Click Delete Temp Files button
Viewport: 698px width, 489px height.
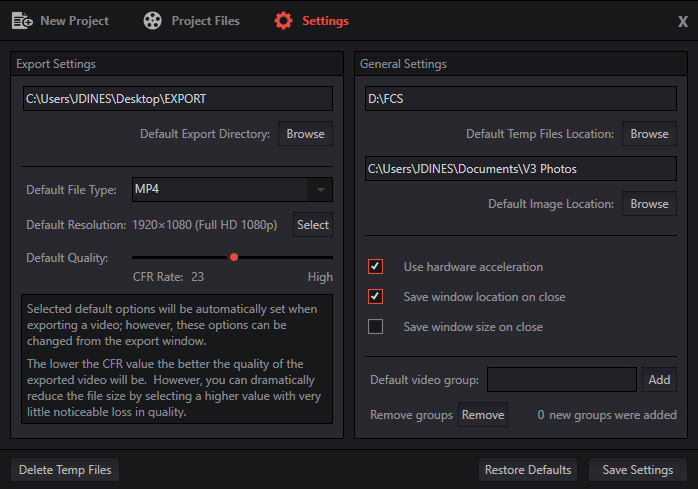(x=65, y=469)
